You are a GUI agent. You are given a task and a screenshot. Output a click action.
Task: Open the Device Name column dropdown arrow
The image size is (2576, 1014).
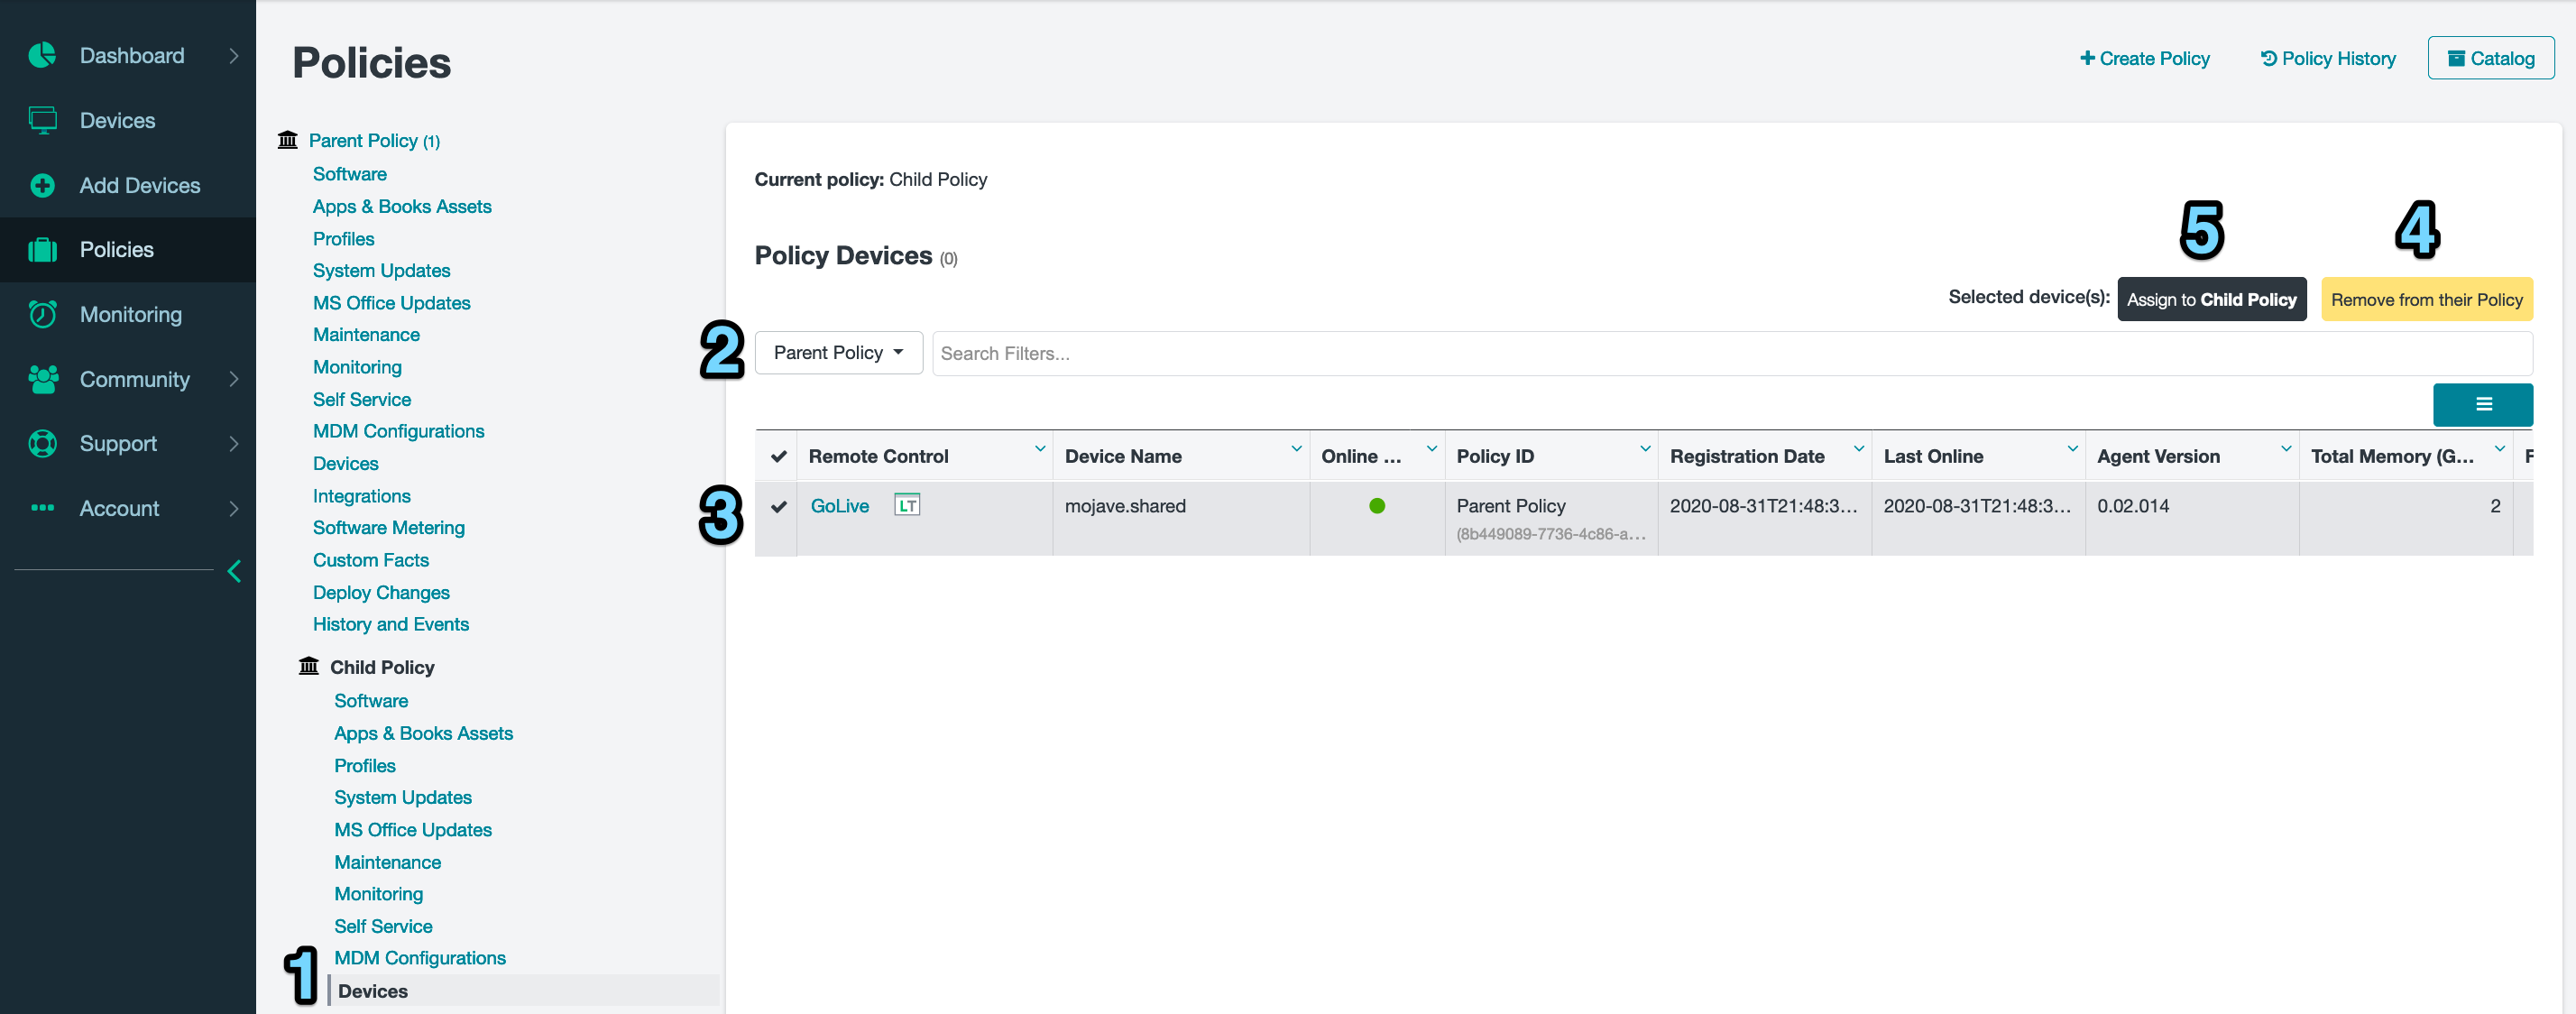[x=1296, y=449]
